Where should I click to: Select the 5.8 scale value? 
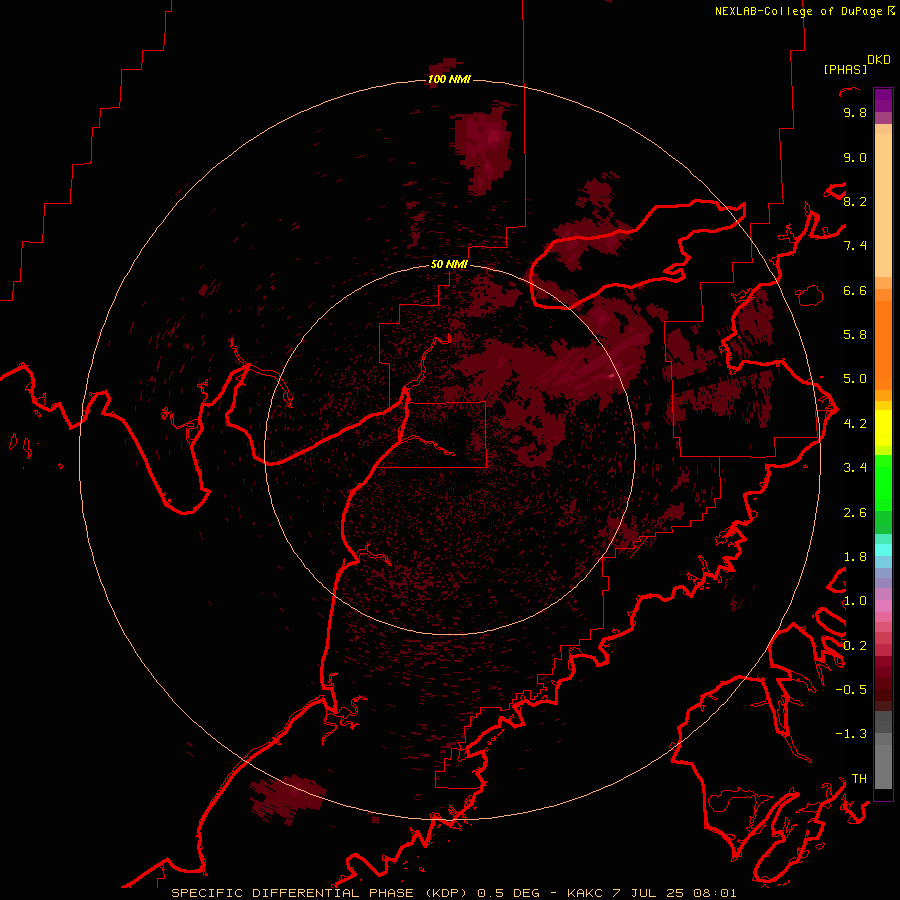pyautogui.click(x=855, y=335)
